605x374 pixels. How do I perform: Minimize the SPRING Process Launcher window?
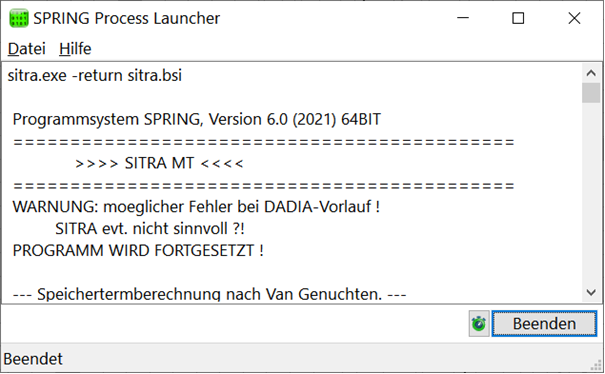[x=463, y=18]
